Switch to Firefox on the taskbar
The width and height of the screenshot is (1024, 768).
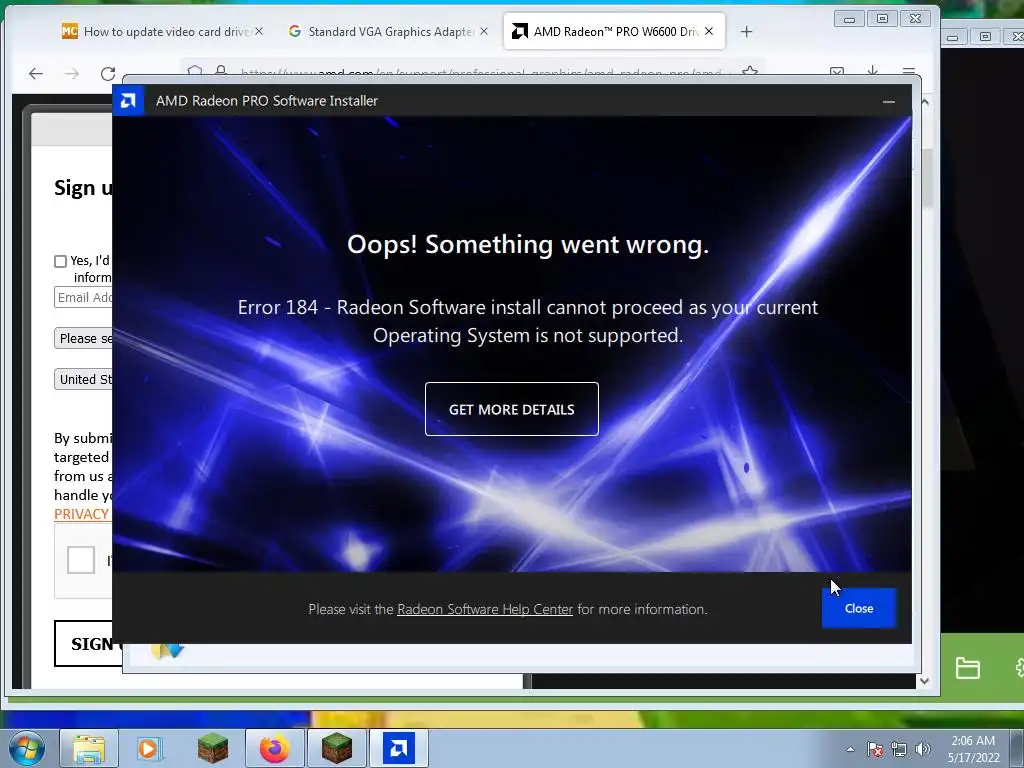tap(274, 748)
